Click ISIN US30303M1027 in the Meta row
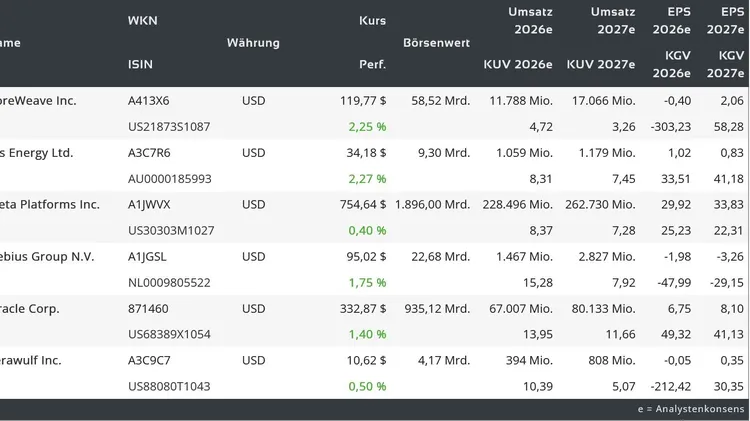 point(171,231)
